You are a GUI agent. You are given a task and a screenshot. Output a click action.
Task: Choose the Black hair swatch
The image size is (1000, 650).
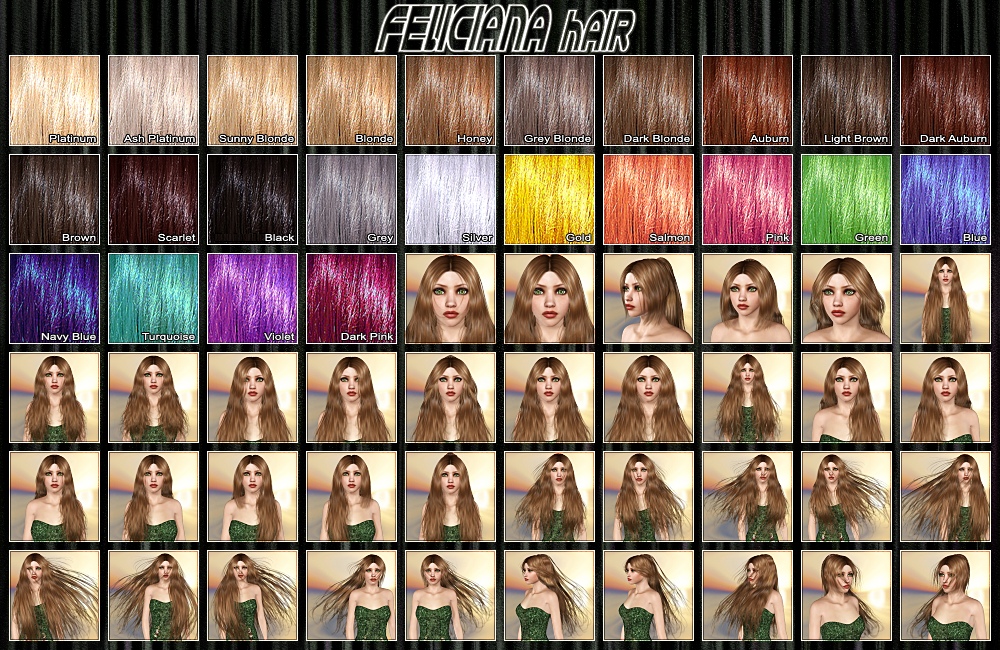pyautogui.click(x=253, y=199)
